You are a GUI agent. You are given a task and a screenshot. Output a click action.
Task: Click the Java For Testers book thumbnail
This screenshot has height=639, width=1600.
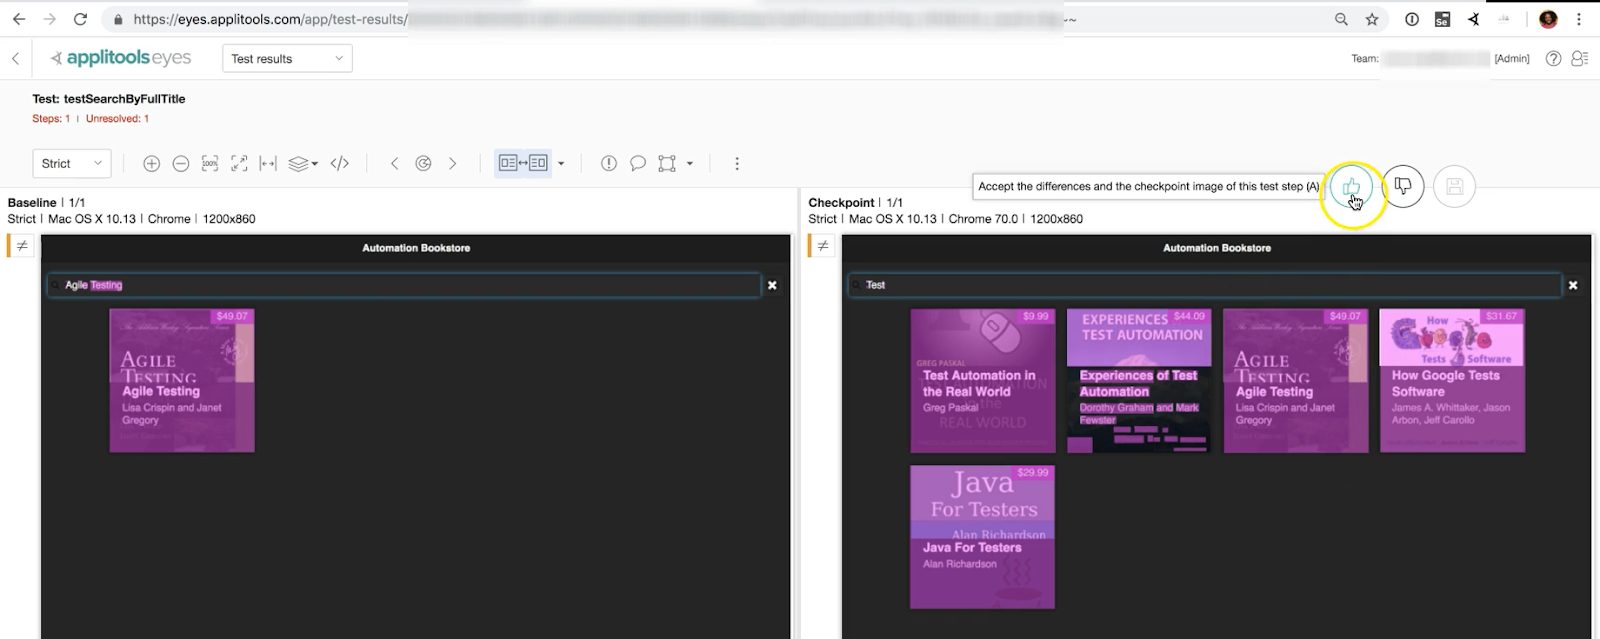tap(982, 537)
